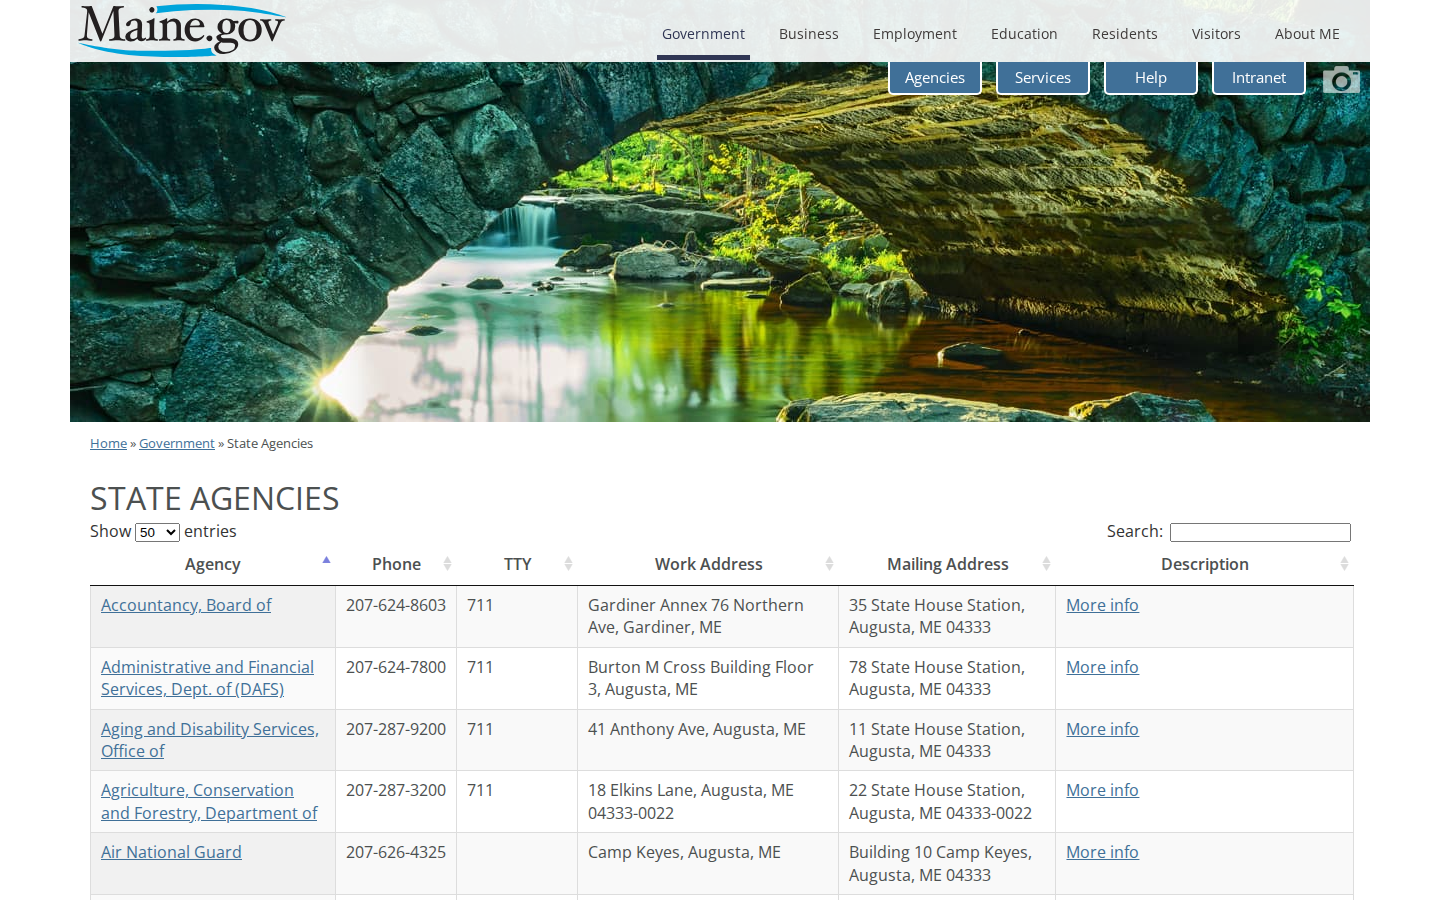Image resolution: width=1440 pixels, height=900 pixels.
Task: Open the Education menu tab
Action: [x=1024, y=34]
